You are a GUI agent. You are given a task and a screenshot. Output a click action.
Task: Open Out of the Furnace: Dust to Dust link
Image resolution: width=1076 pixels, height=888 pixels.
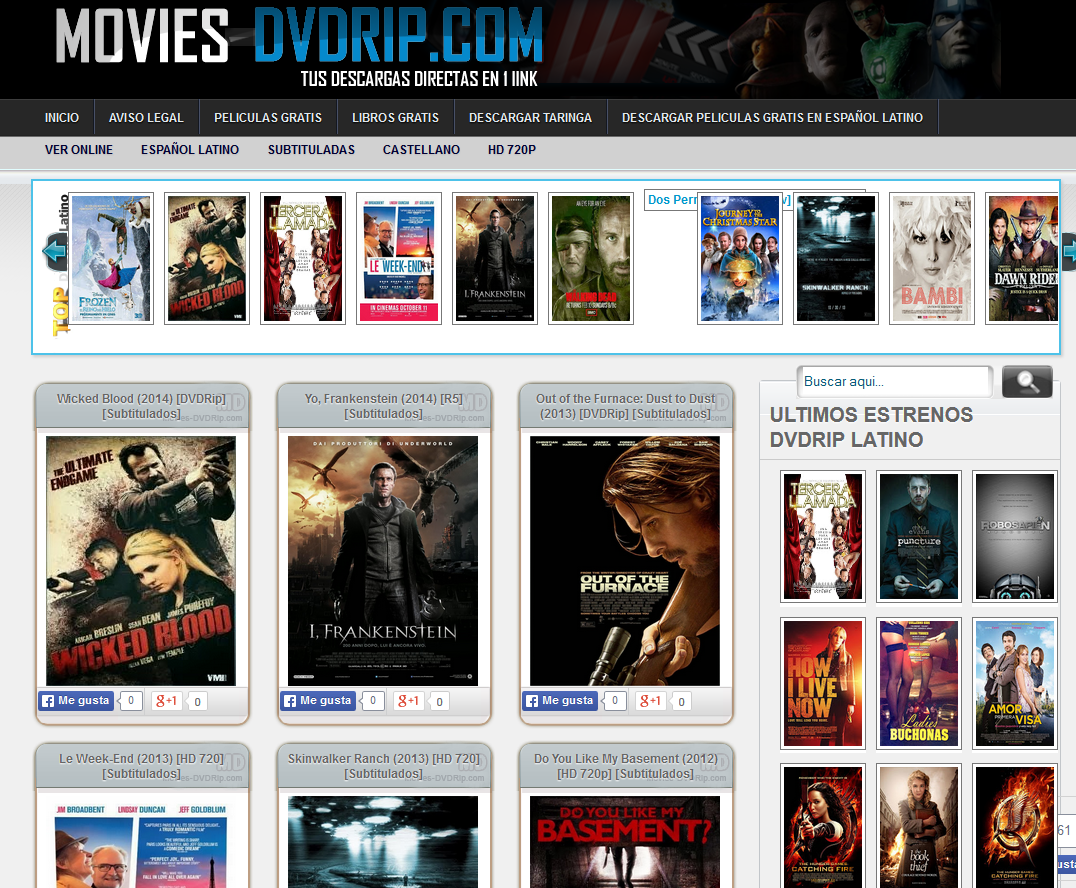coord(625,406)
